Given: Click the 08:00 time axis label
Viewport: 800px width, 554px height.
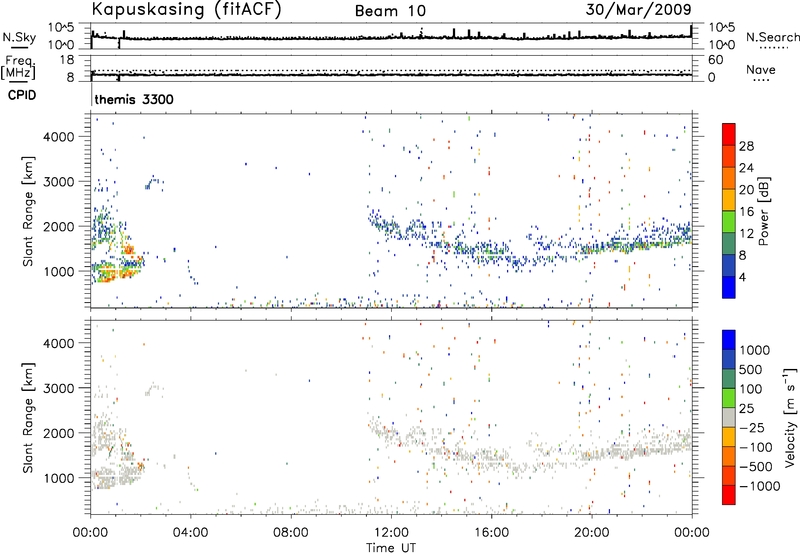Looking at the screenshot, I should [291, 533].
